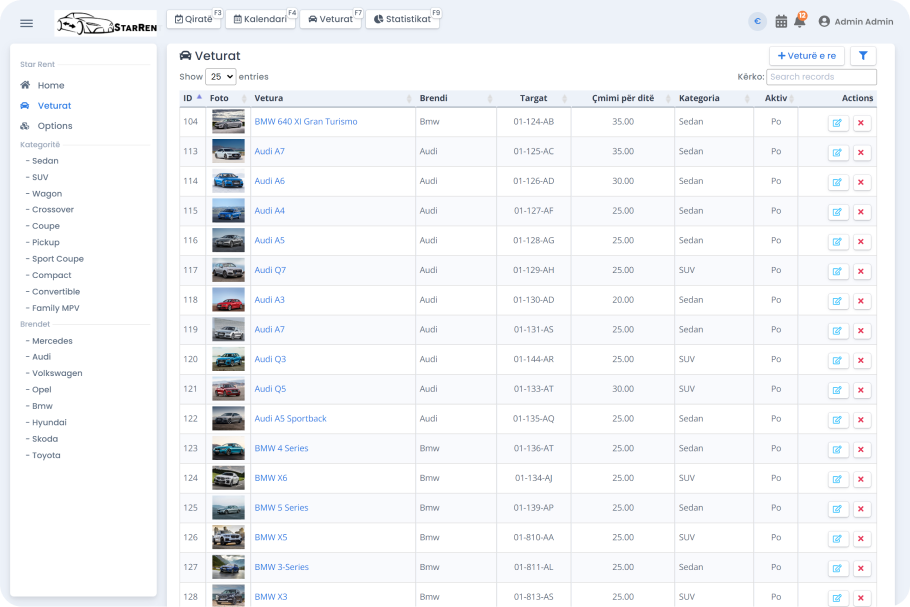Click the euro currency icon
The width and height of the screenshot is (910, 607).
pyautogui.click(x=757, y=21)
